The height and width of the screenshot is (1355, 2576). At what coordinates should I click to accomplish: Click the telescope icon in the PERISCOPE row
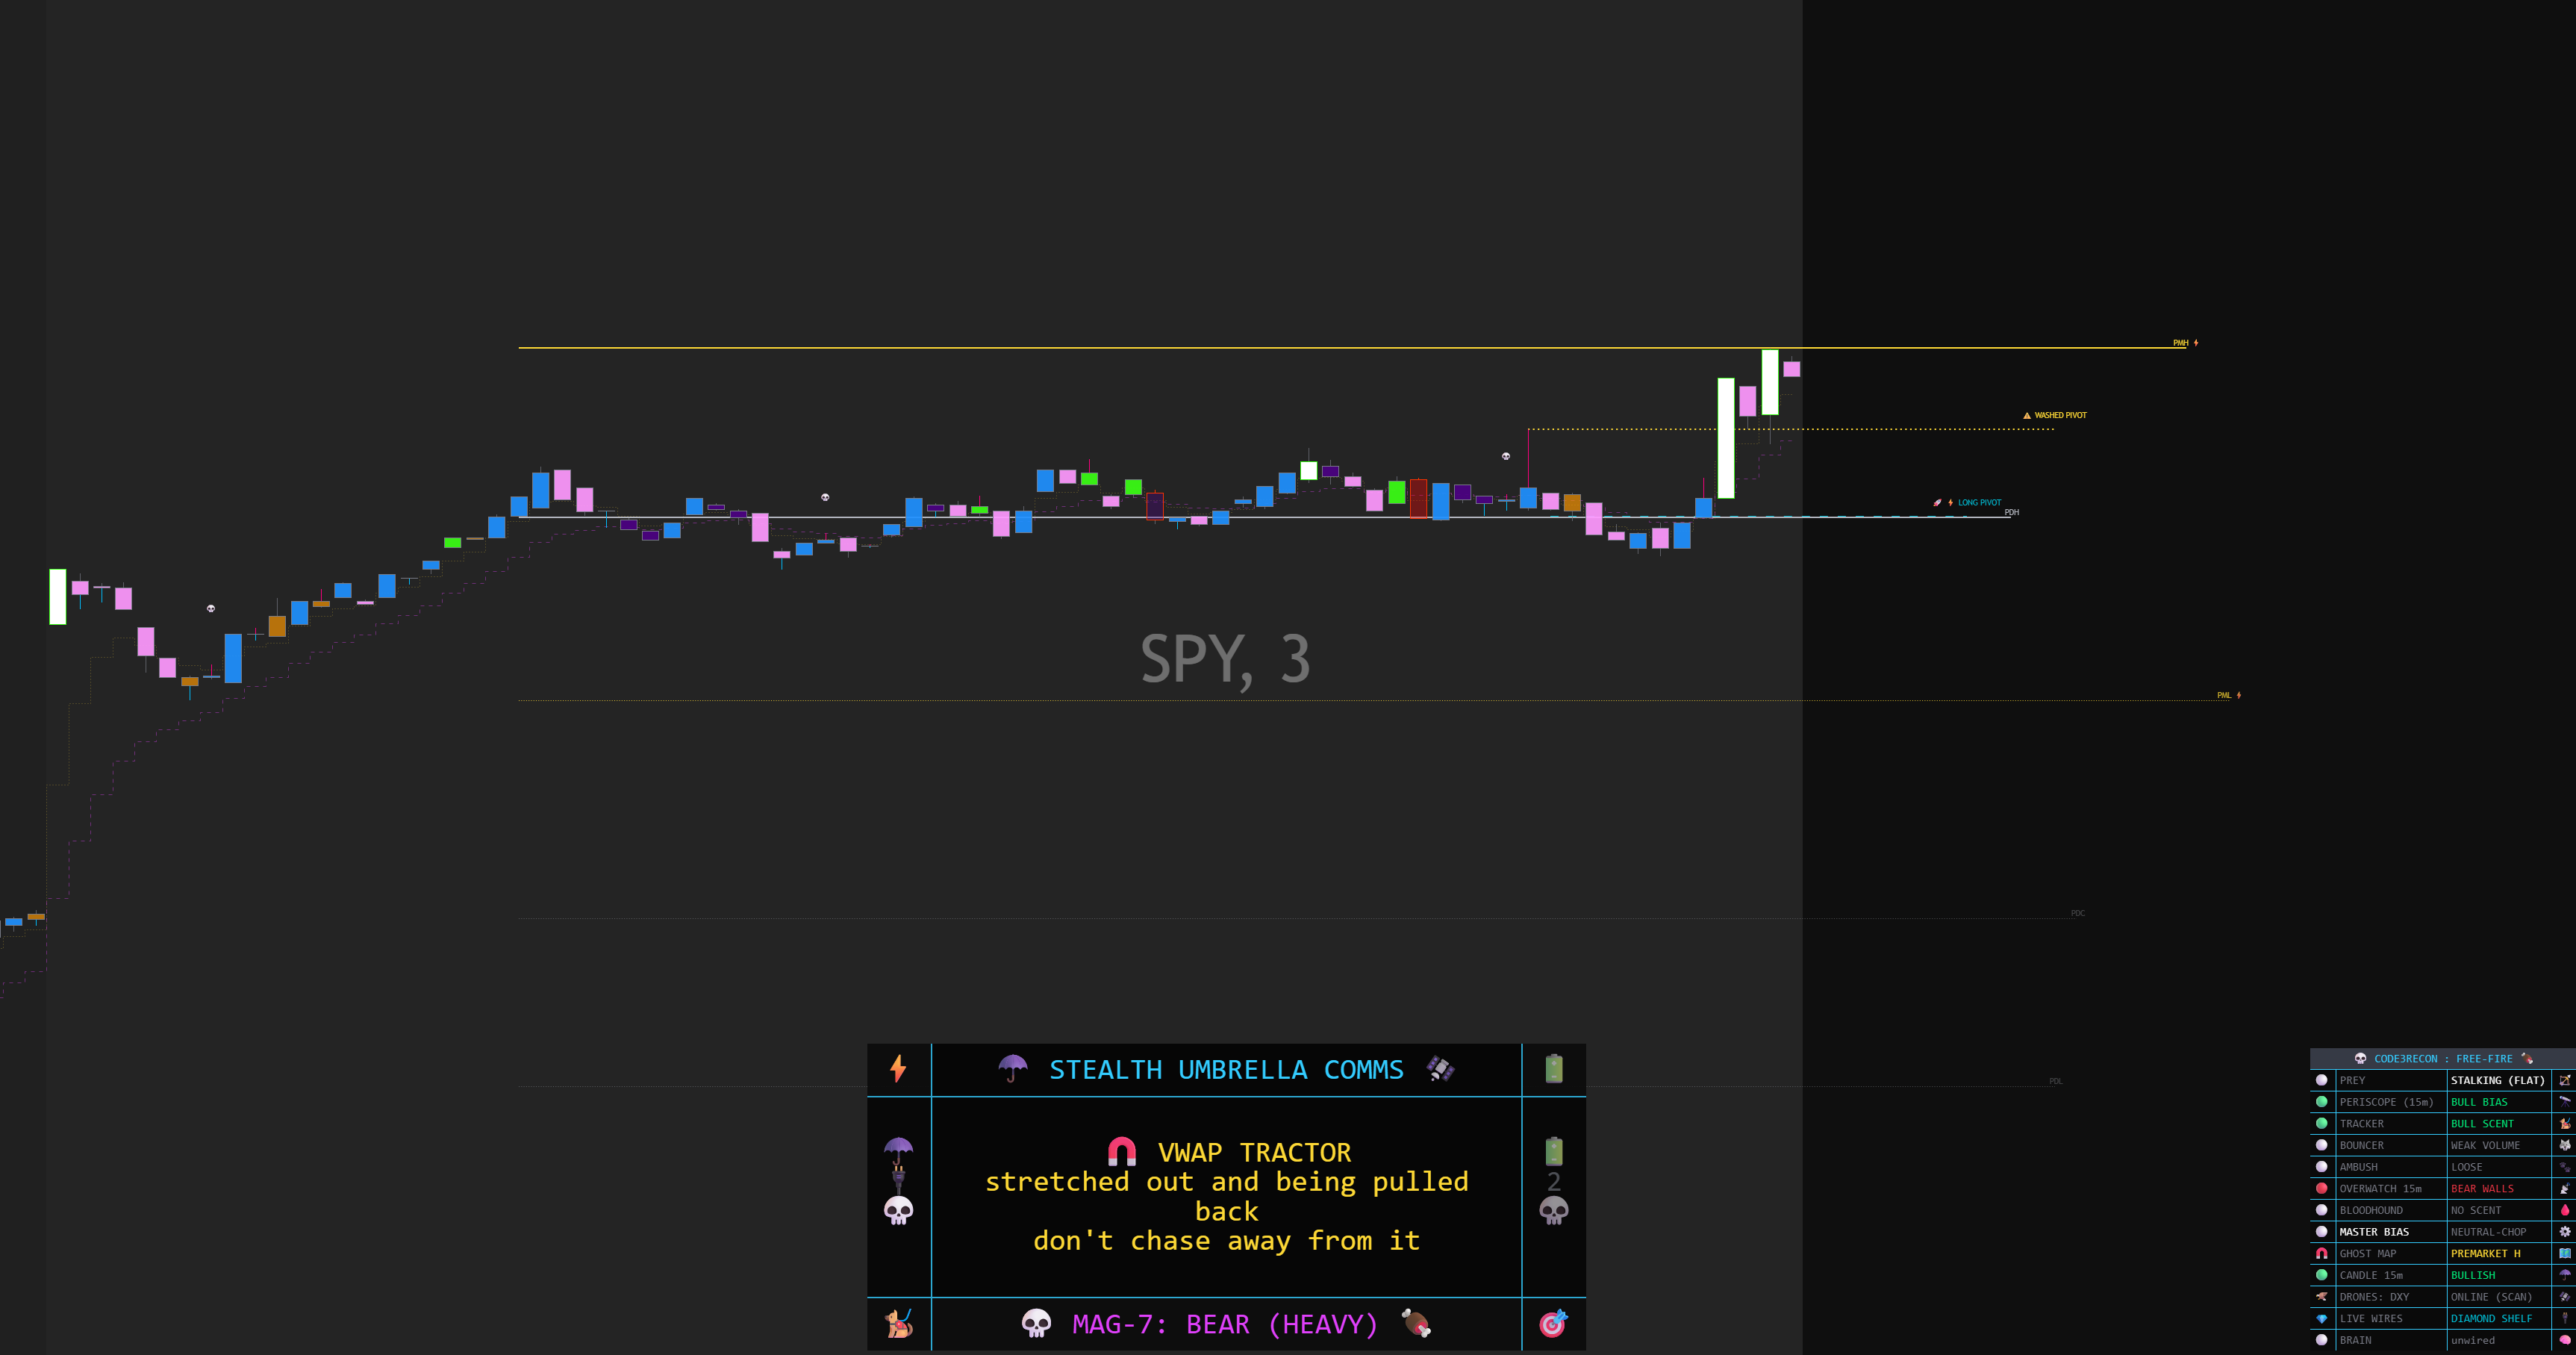(2565, 1102)
